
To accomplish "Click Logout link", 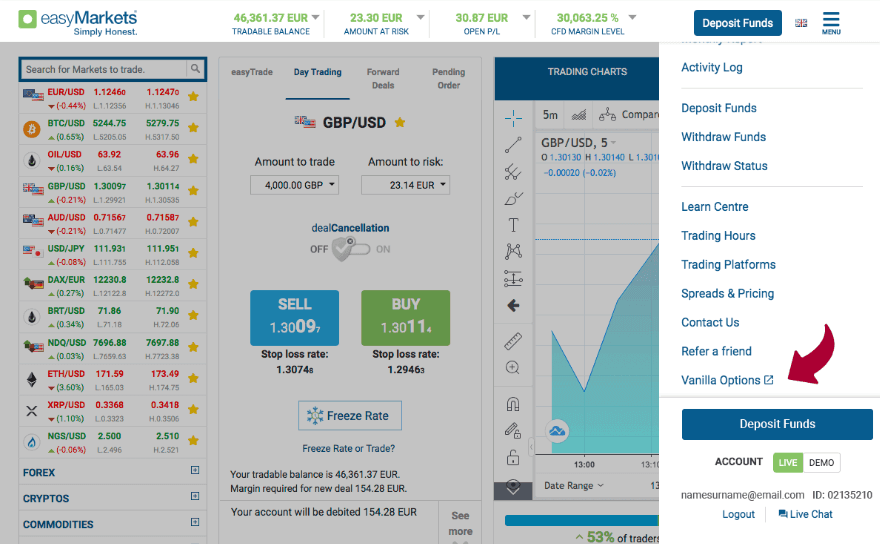I will (739, 514).
